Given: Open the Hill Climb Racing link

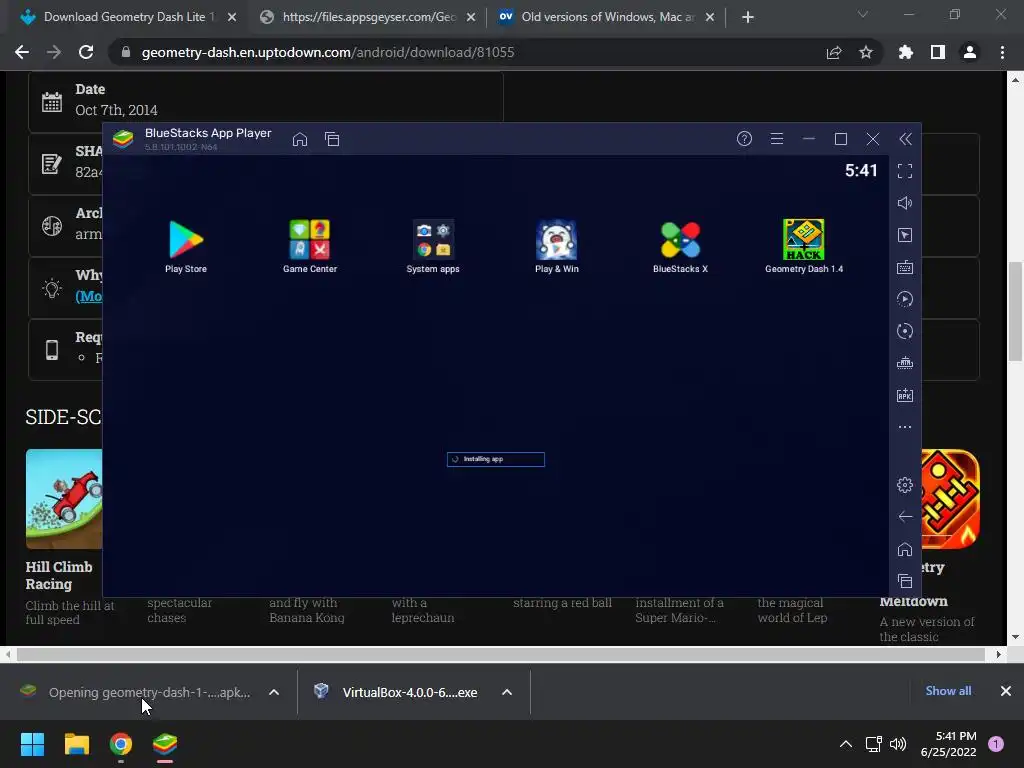Looking at the screenshot, I should click(59, 575).
